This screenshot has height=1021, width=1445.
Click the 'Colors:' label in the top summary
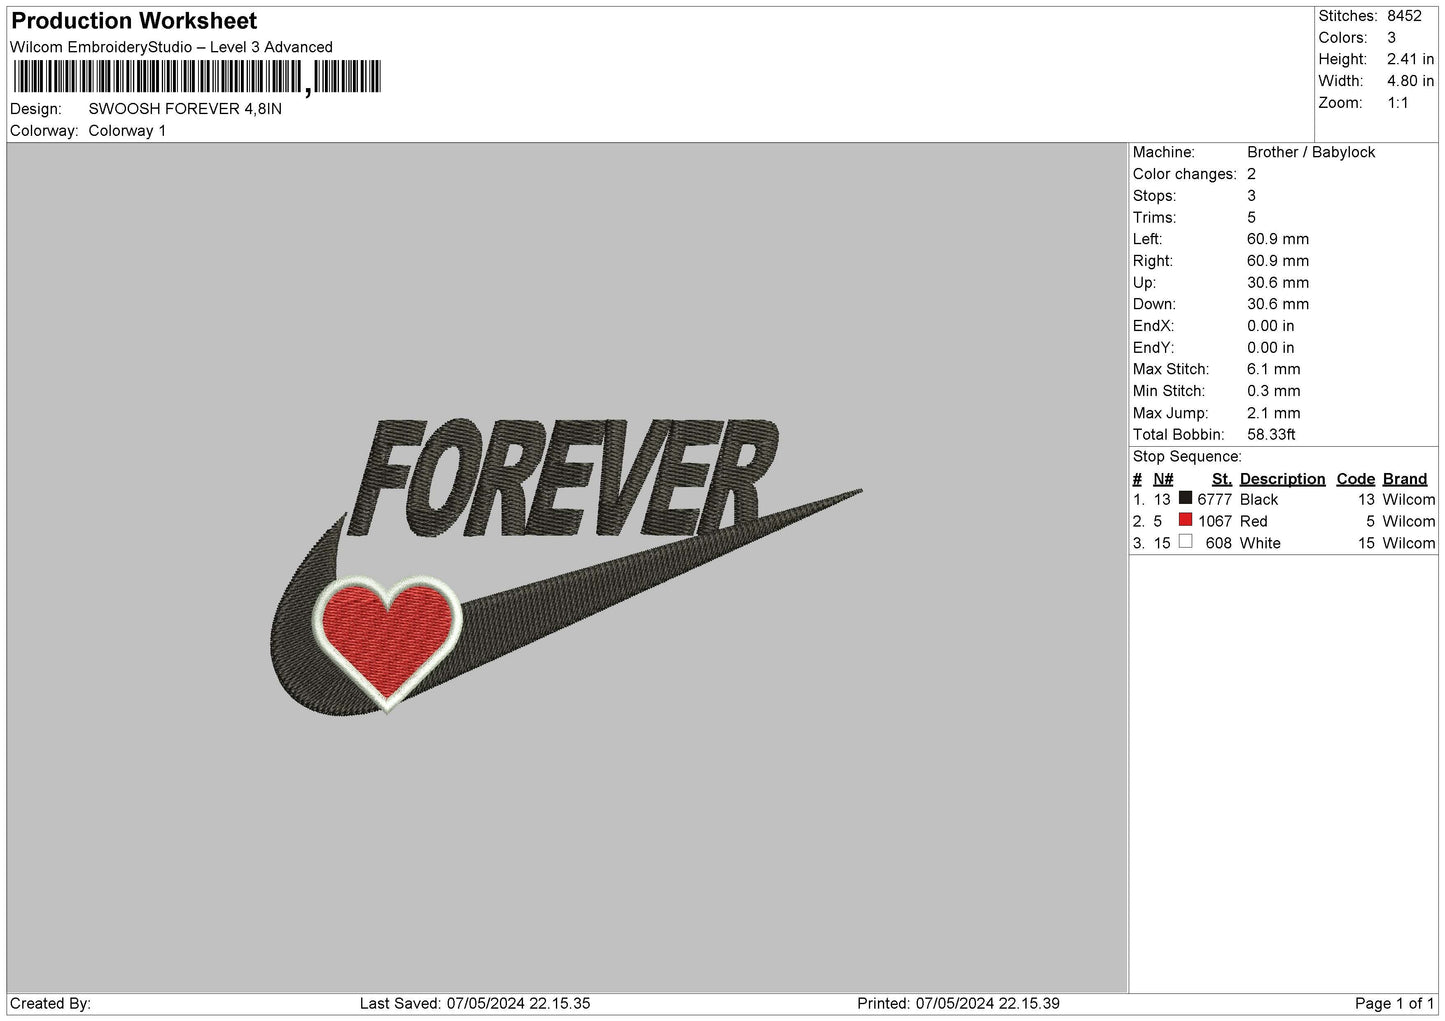[1342, 38]
